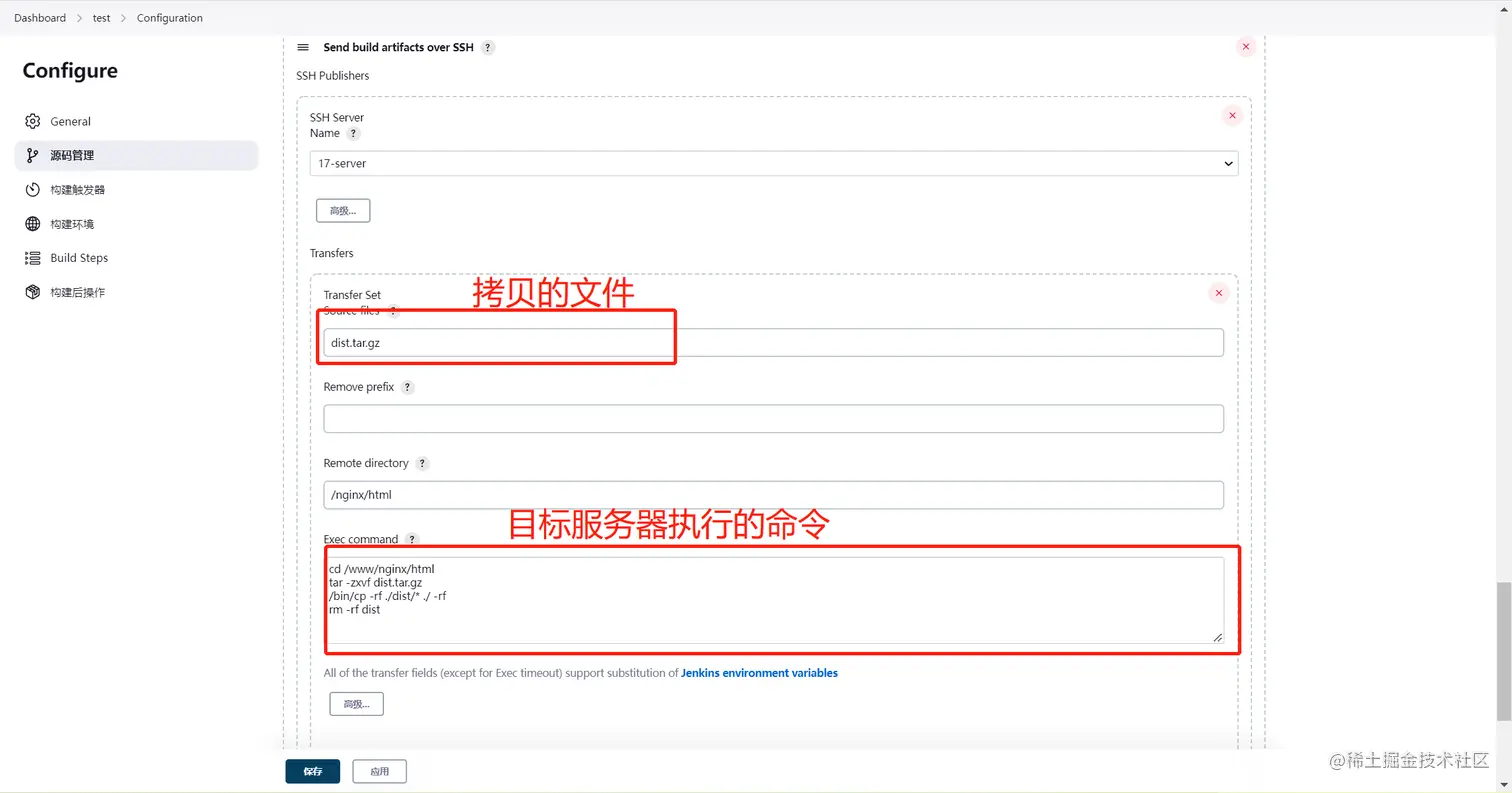Click the 高级 button under Transfer Set
This screenshot has width=1512, height=793.
click(356, 704)
